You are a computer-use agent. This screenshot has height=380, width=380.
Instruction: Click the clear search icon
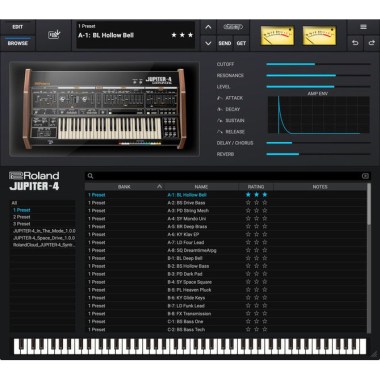pos(365,176)
